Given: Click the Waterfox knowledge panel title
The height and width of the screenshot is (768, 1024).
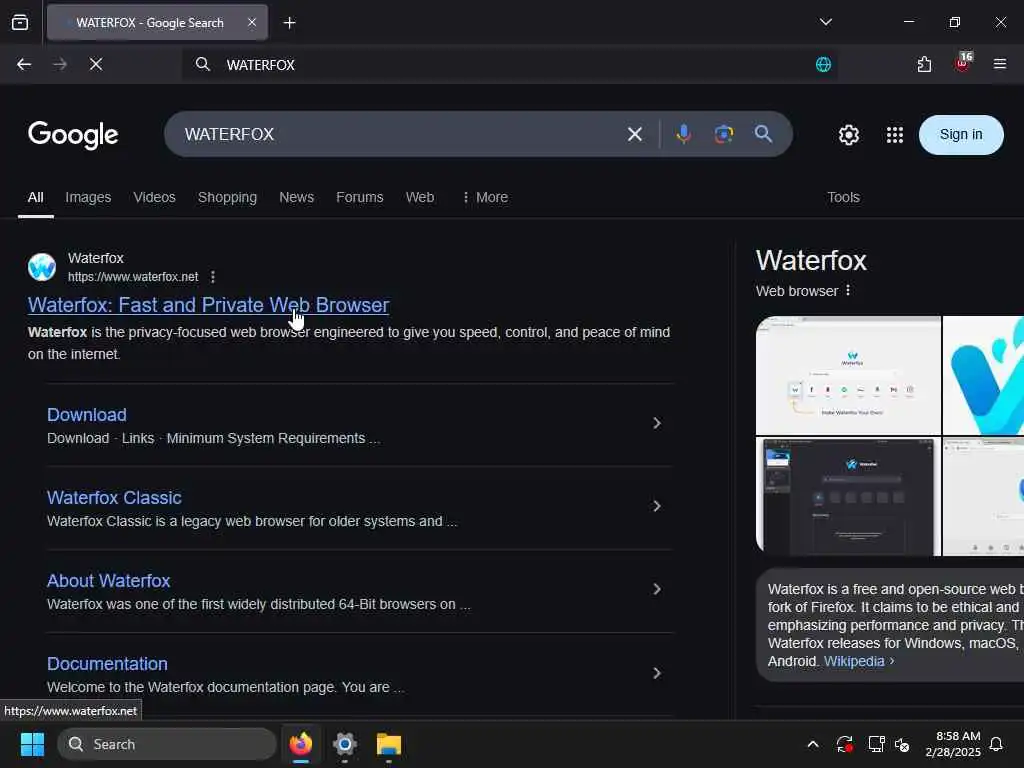Looking at the screenshot, I should tap(811, 261).
